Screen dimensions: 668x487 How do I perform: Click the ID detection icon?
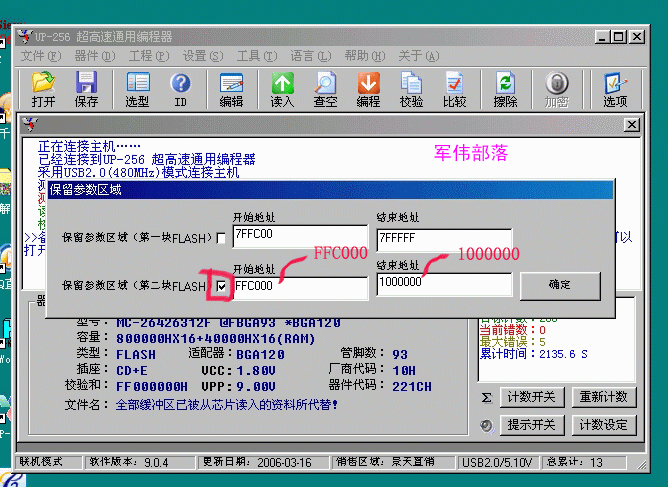181,89
